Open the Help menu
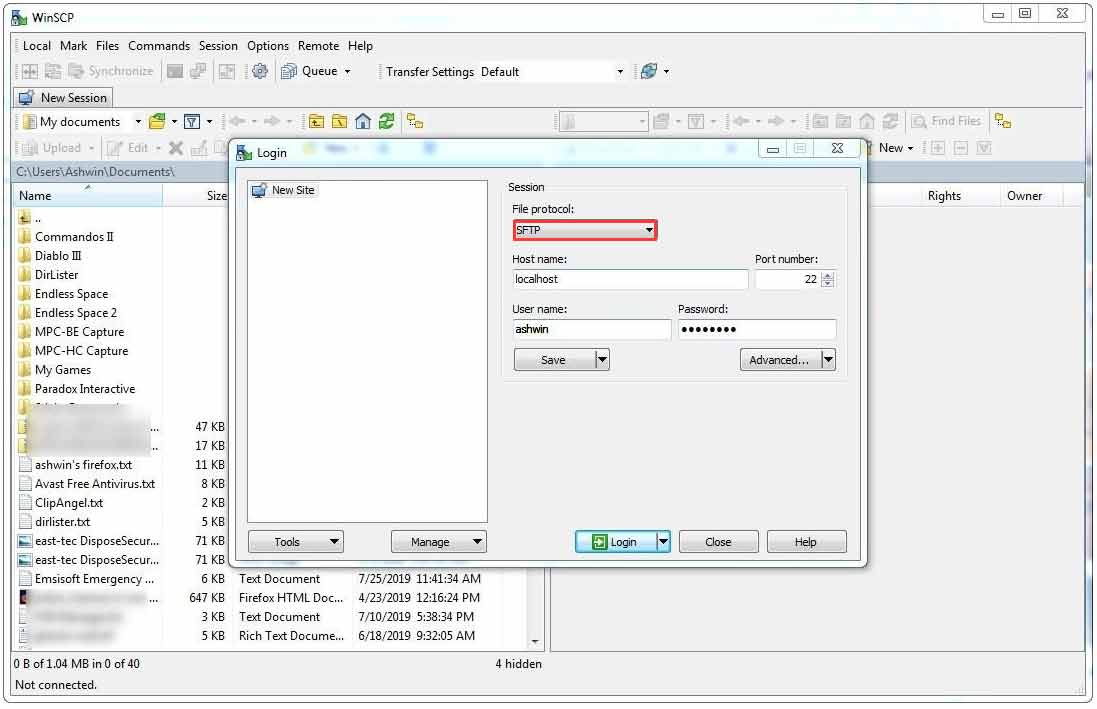 click(x=360, y=46)
